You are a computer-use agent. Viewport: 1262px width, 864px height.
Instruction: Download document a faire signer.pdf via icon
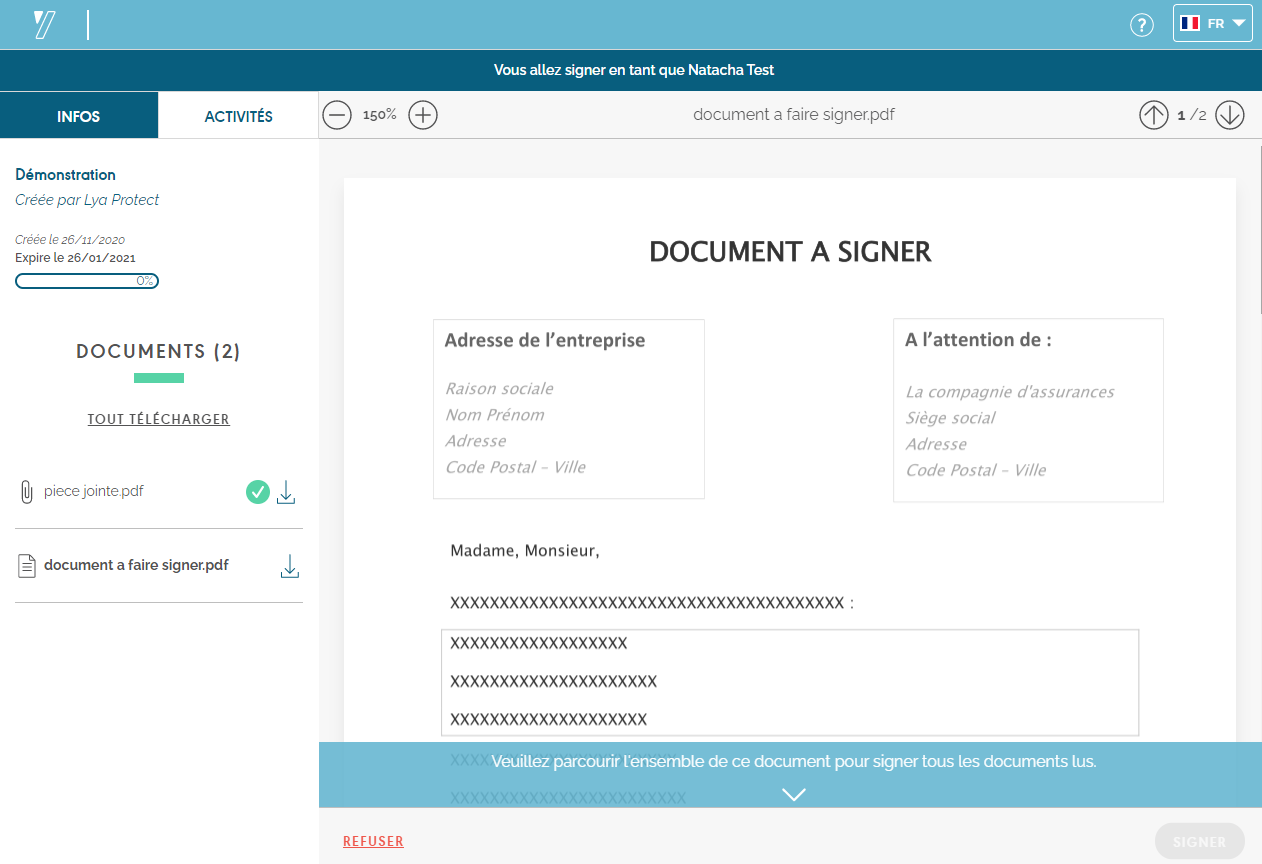289,566
